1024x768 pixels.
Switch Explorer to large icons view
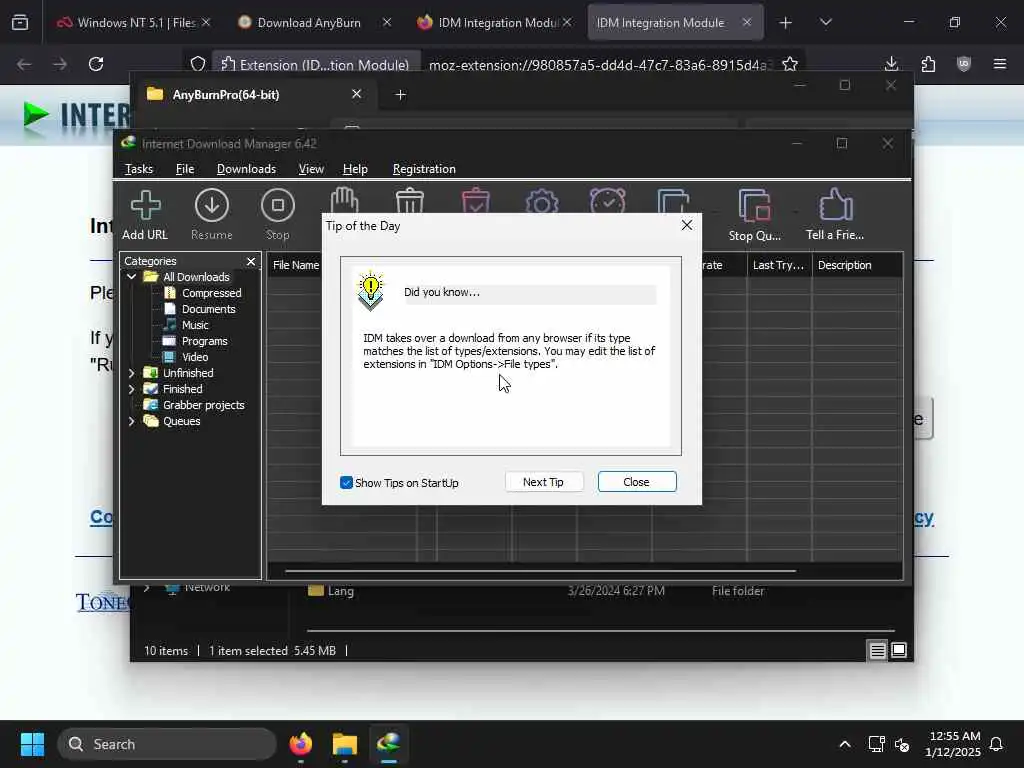899,650
